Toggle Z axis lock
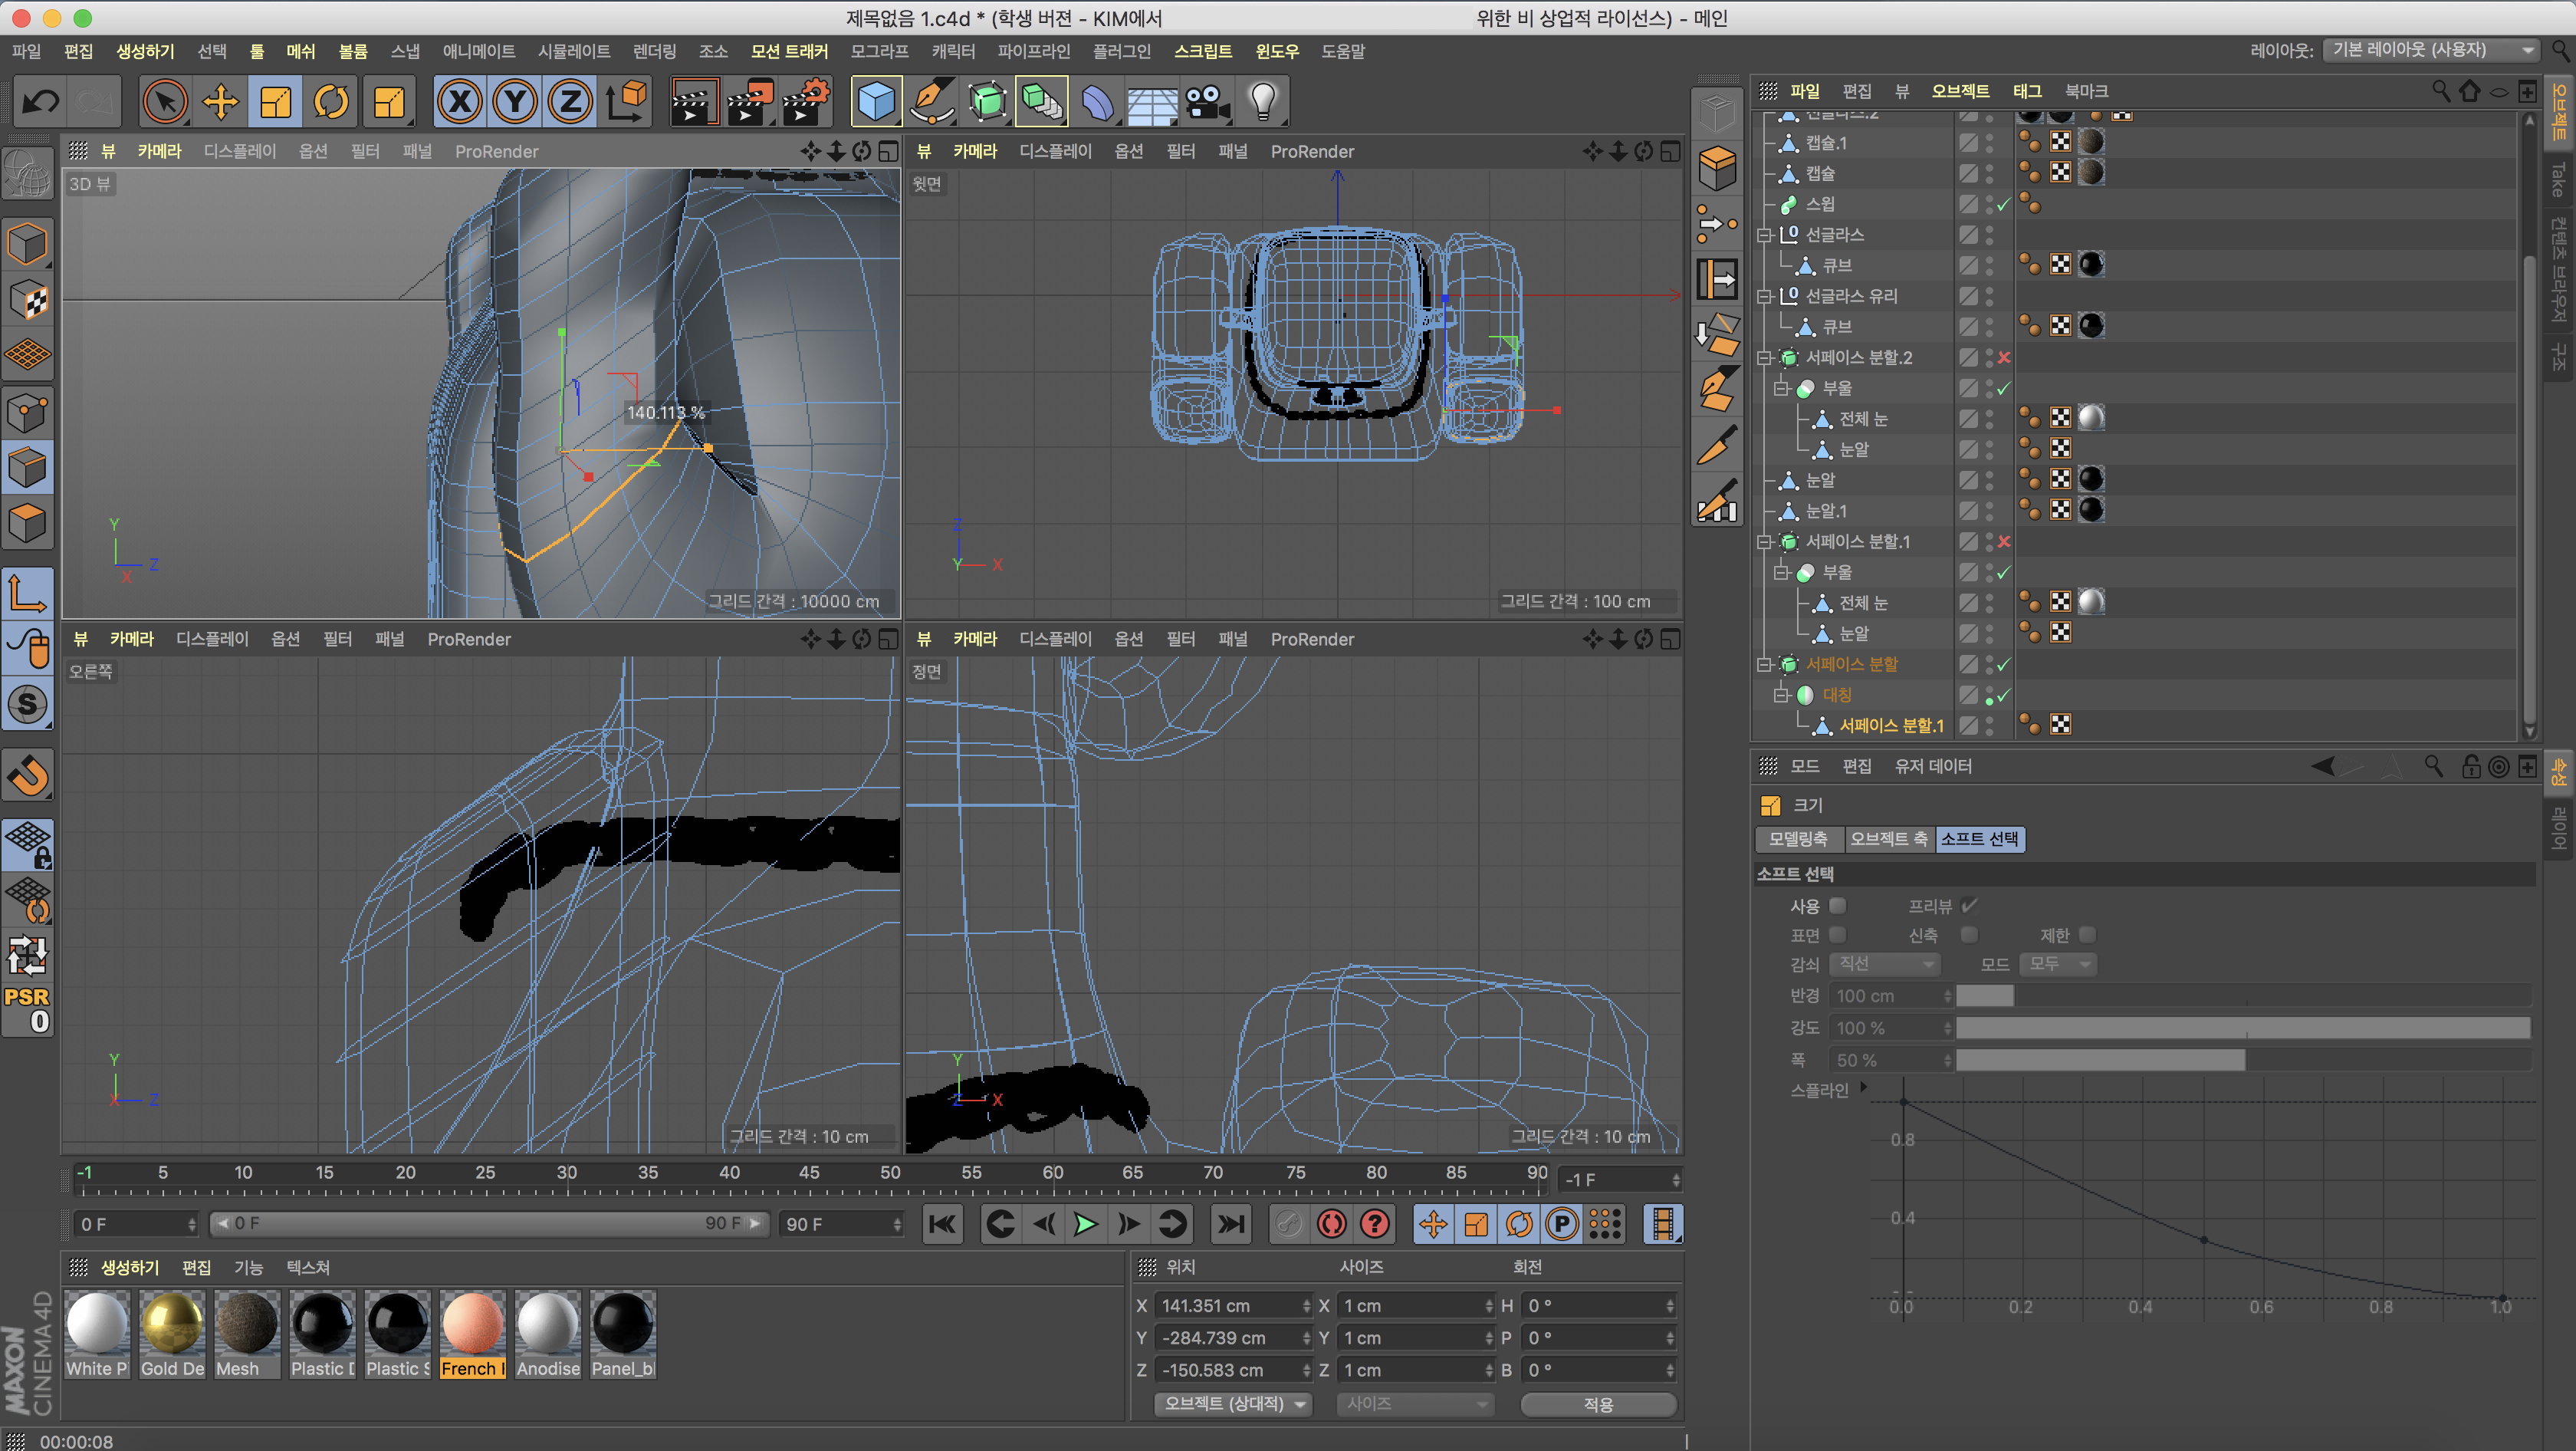The height and width of the screenshot is (1451, 2576). click(x=571, y=101)
